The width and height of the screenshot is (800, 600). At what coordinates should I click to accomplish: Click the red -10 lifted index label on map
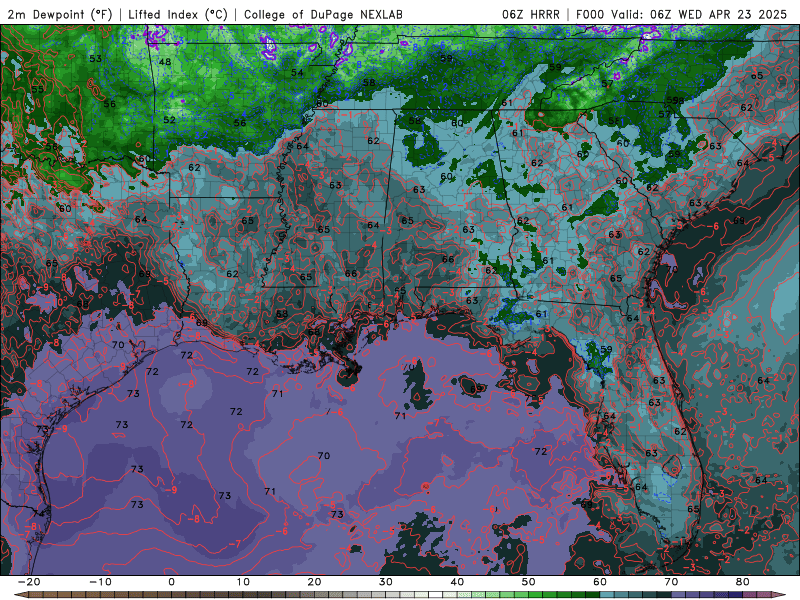coord(56,302)
